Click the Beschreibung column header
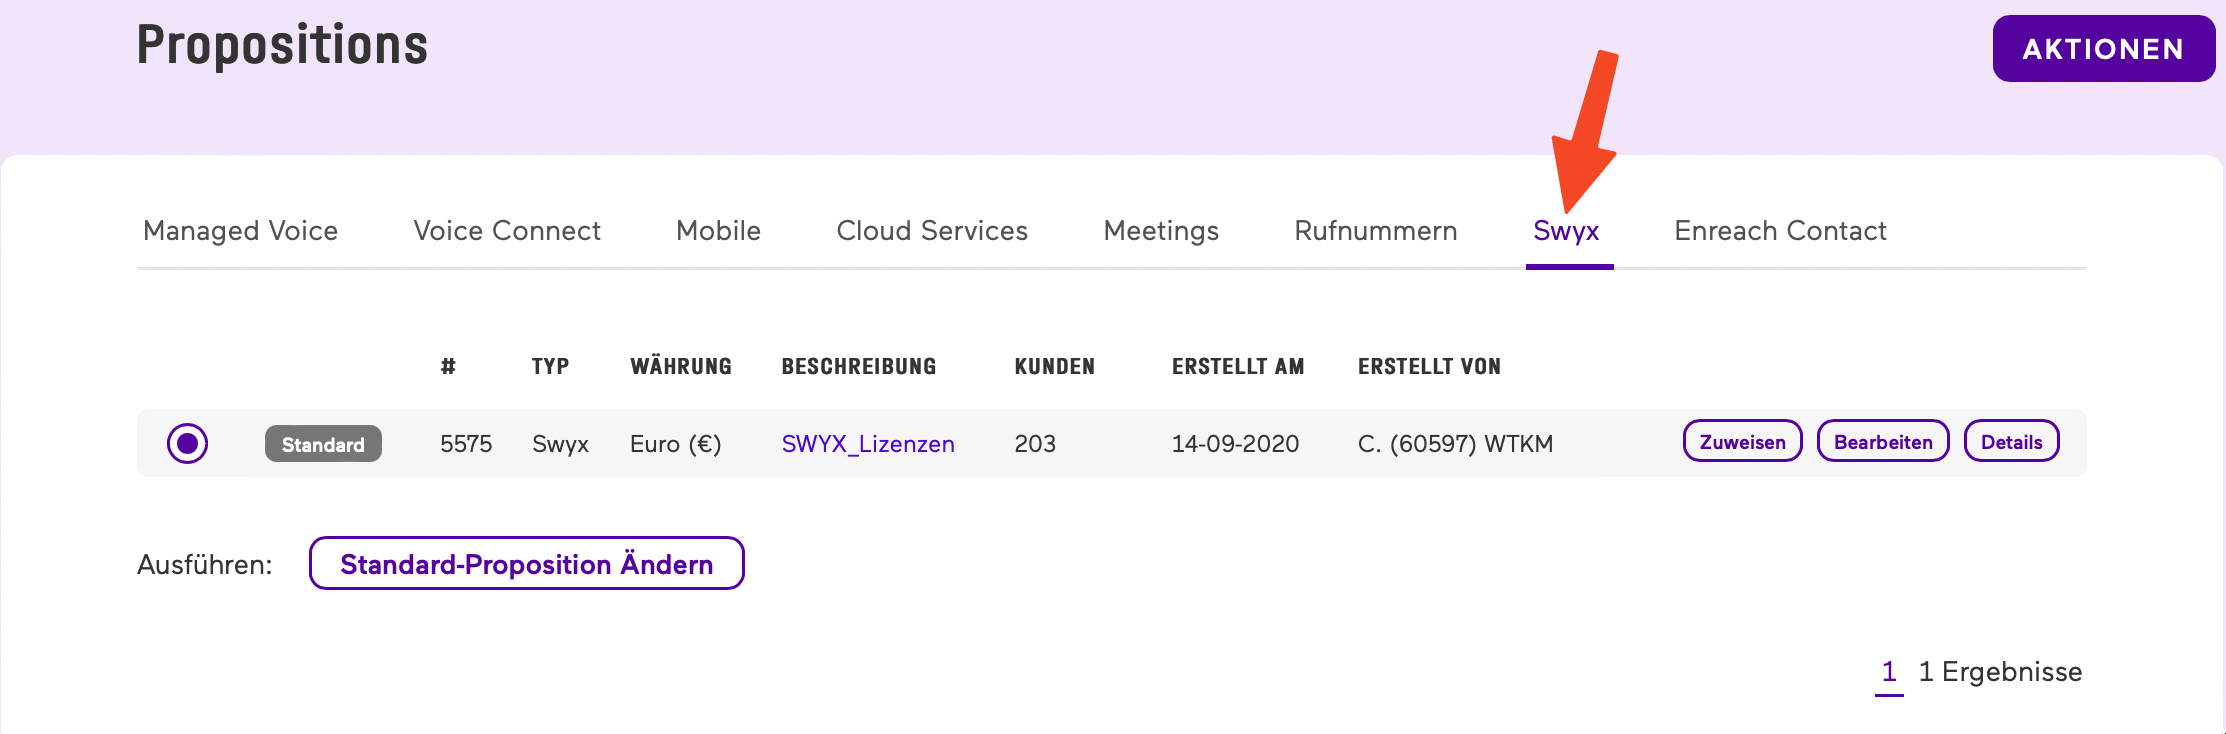 point(858,367)
